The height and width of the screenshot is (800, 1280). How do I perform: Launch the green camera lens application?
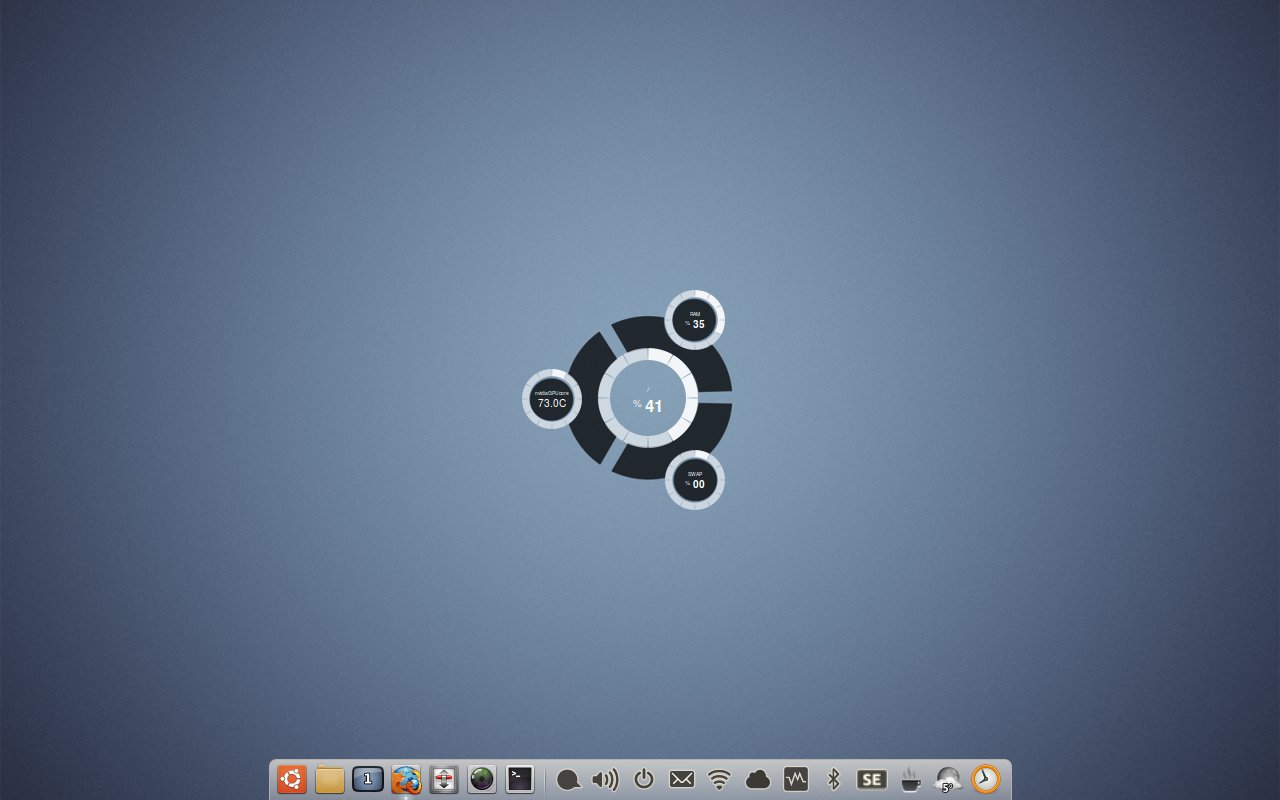pos(482,779)
